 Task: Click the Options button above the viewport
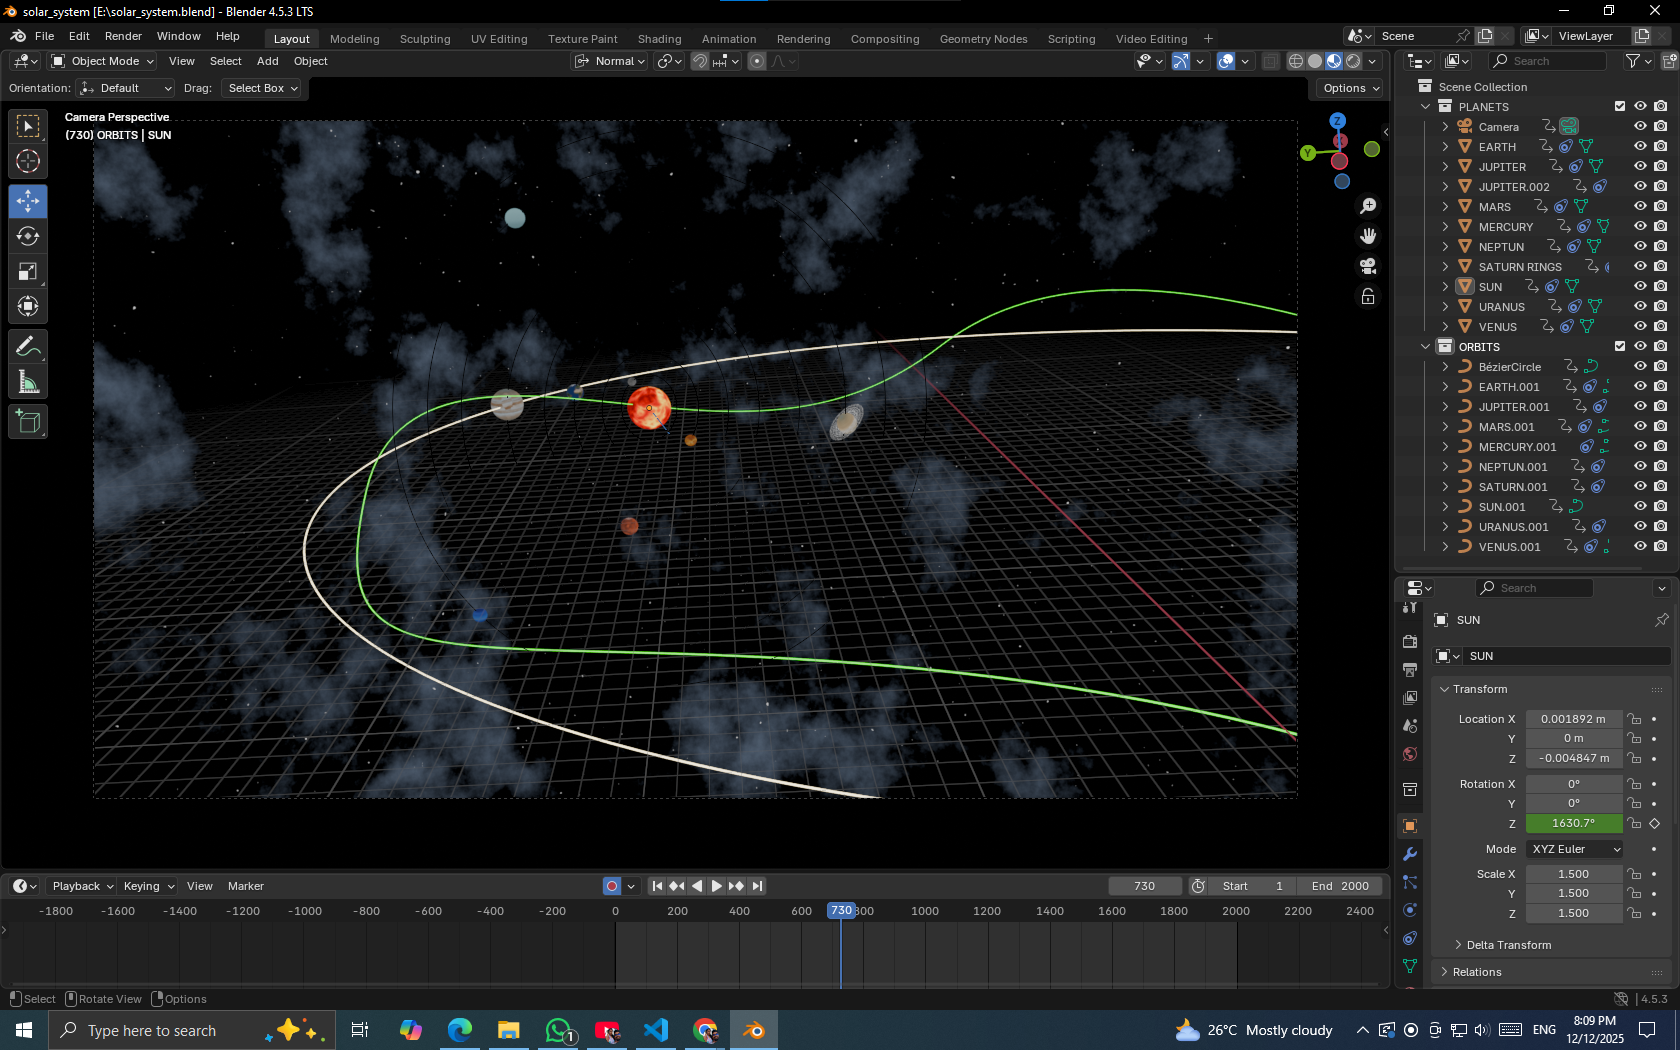1348,88
